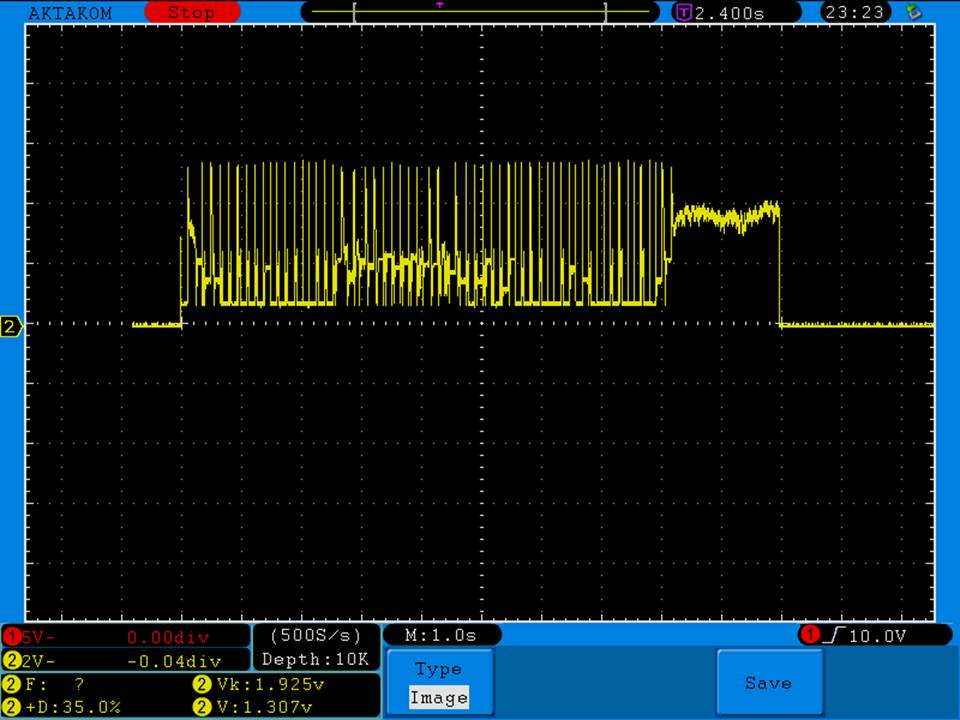Click the waveform memory position bar at top
The height and width of the screenshot is (720, 960).
480,13
